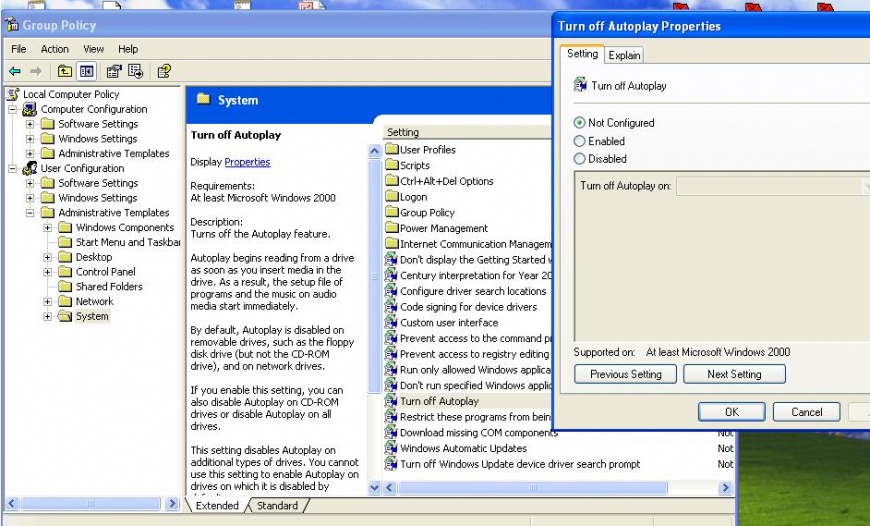Click the Start Menu and Taskbar folder icon

(65, 242)
